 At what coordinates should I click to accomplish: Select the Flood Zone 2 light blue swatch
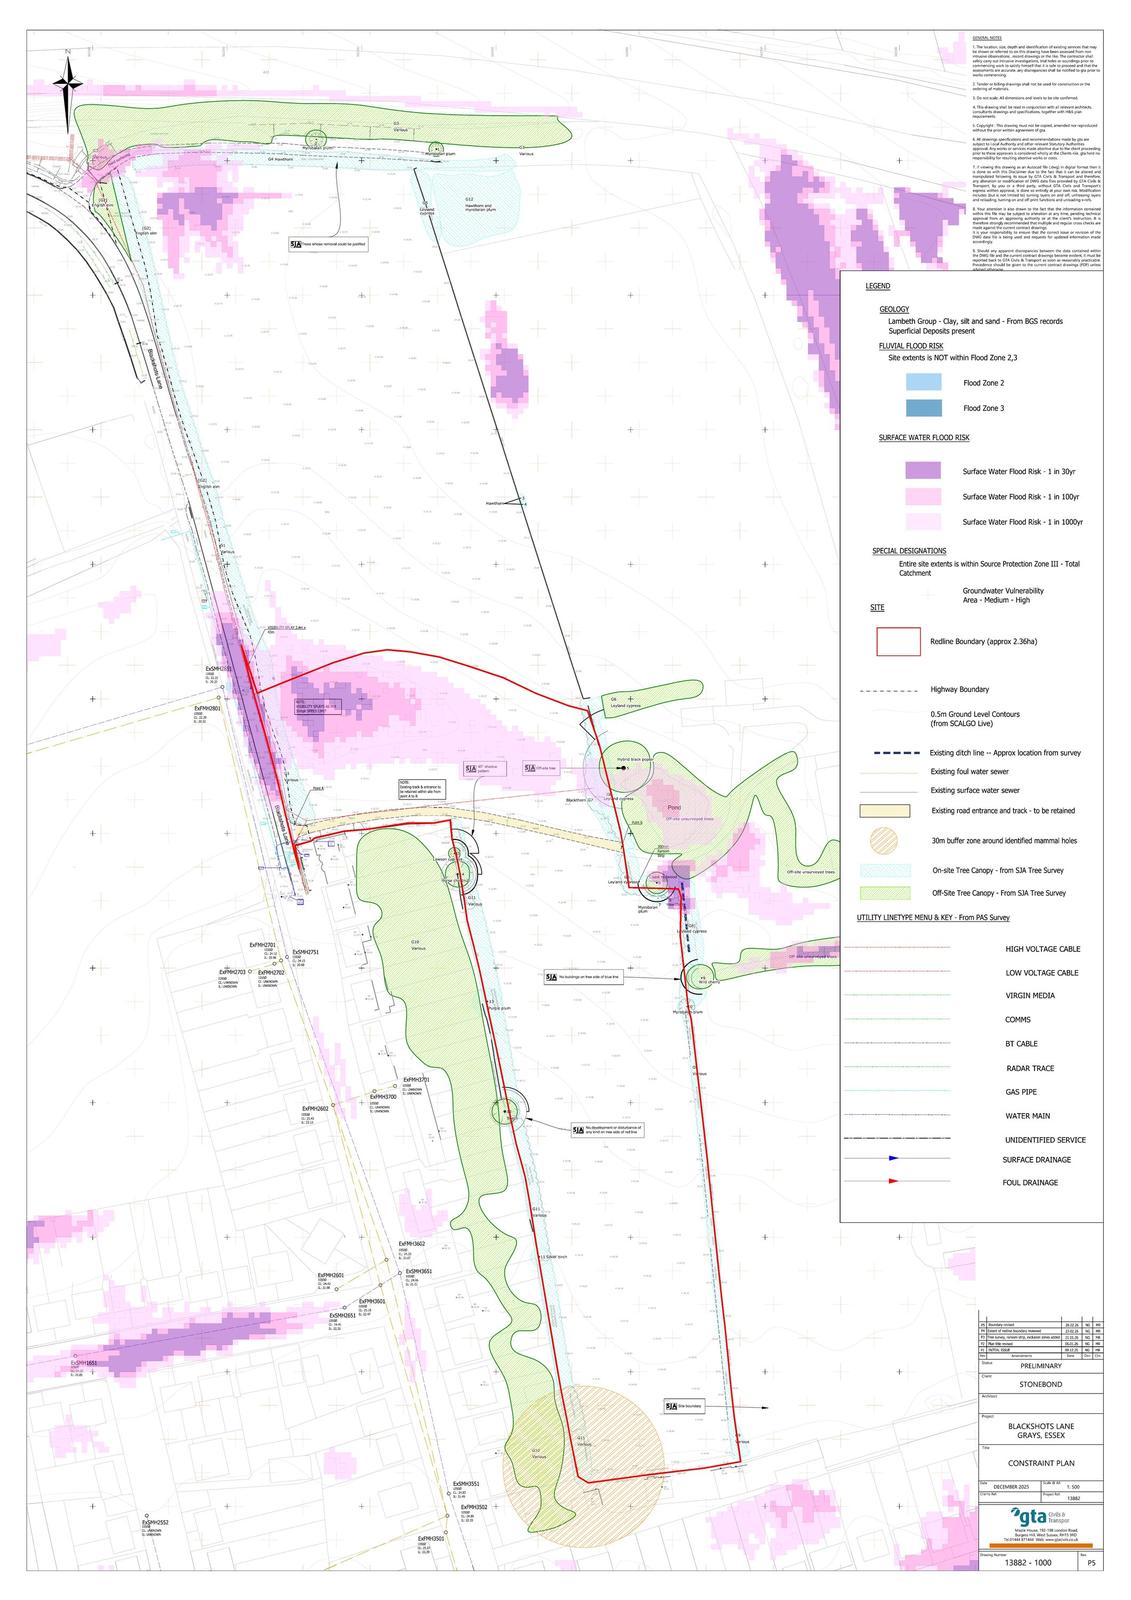(x=925, y=382)
